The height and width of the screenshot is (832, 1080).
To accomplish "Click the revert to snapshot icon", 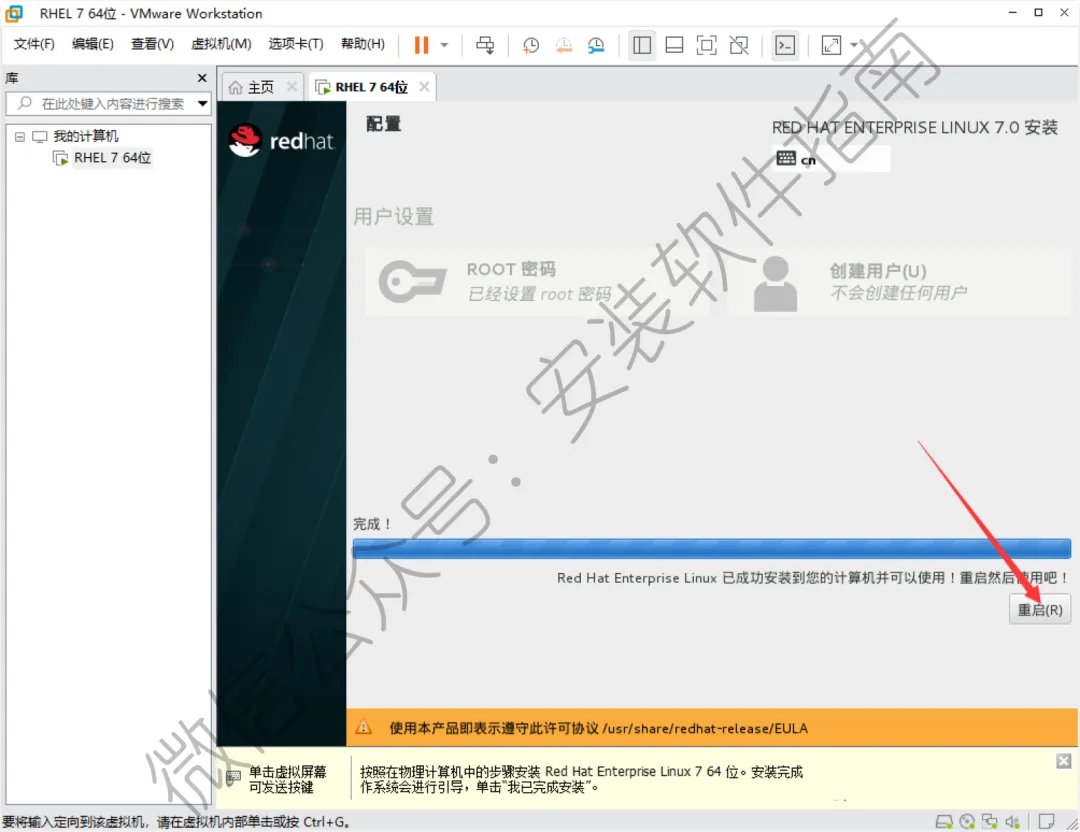I will [563, 45].
